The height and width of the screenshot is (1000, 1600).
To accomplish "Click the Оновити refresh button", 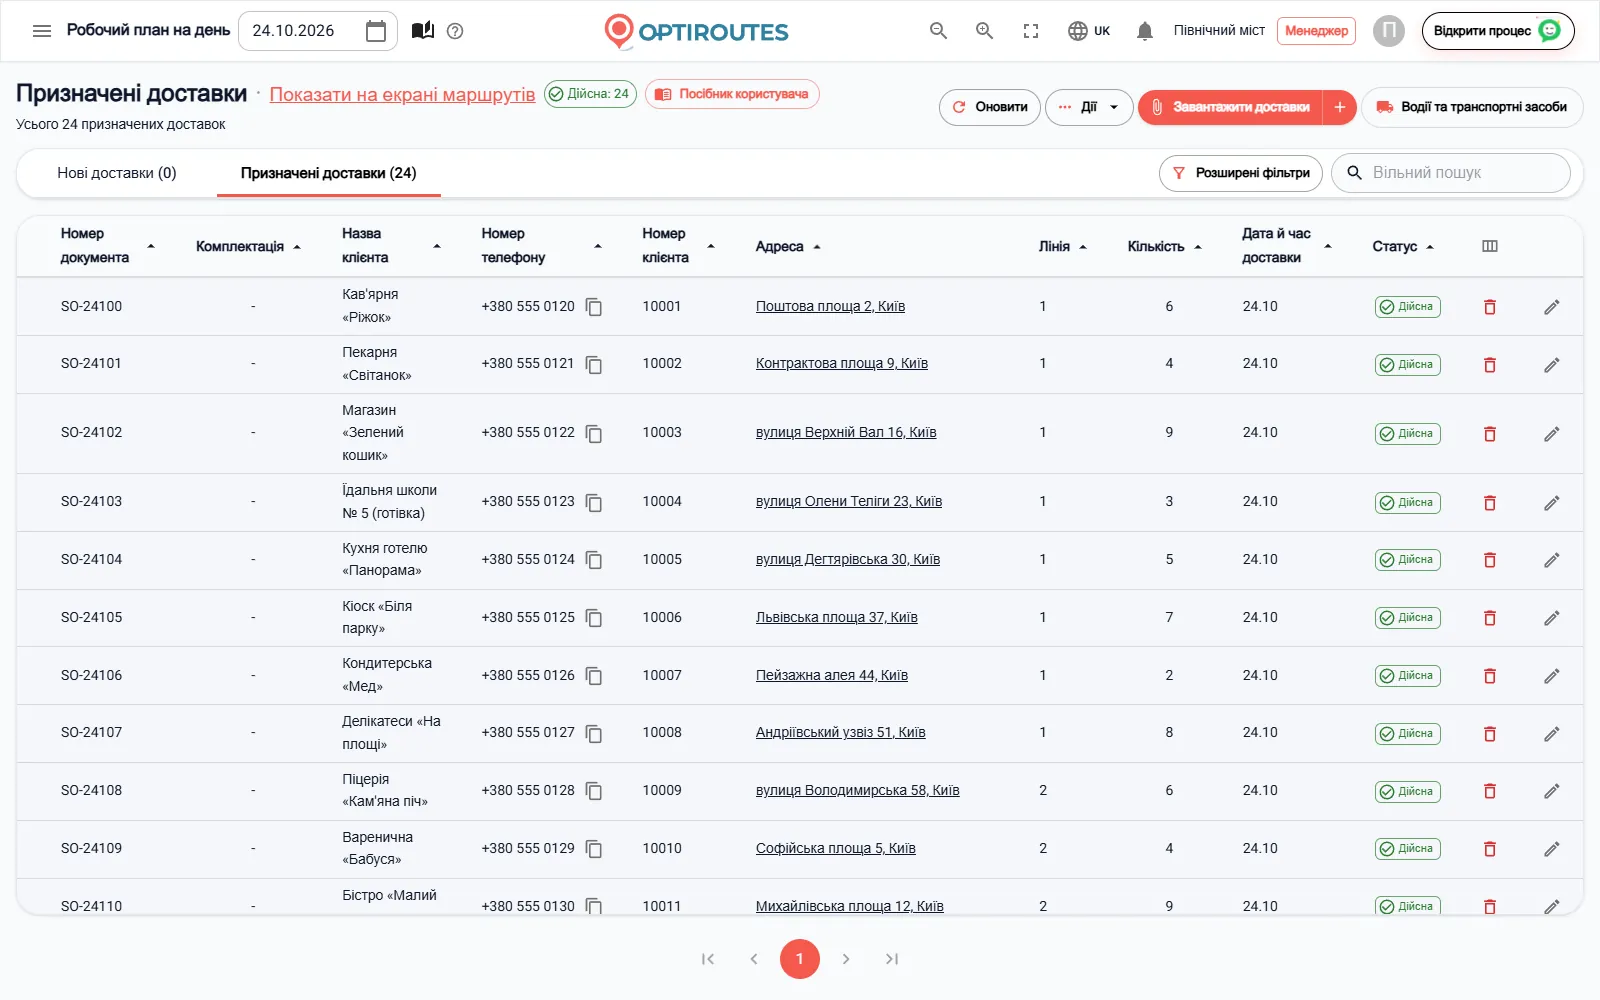I will pyautogui.click(x=990, y=107).
